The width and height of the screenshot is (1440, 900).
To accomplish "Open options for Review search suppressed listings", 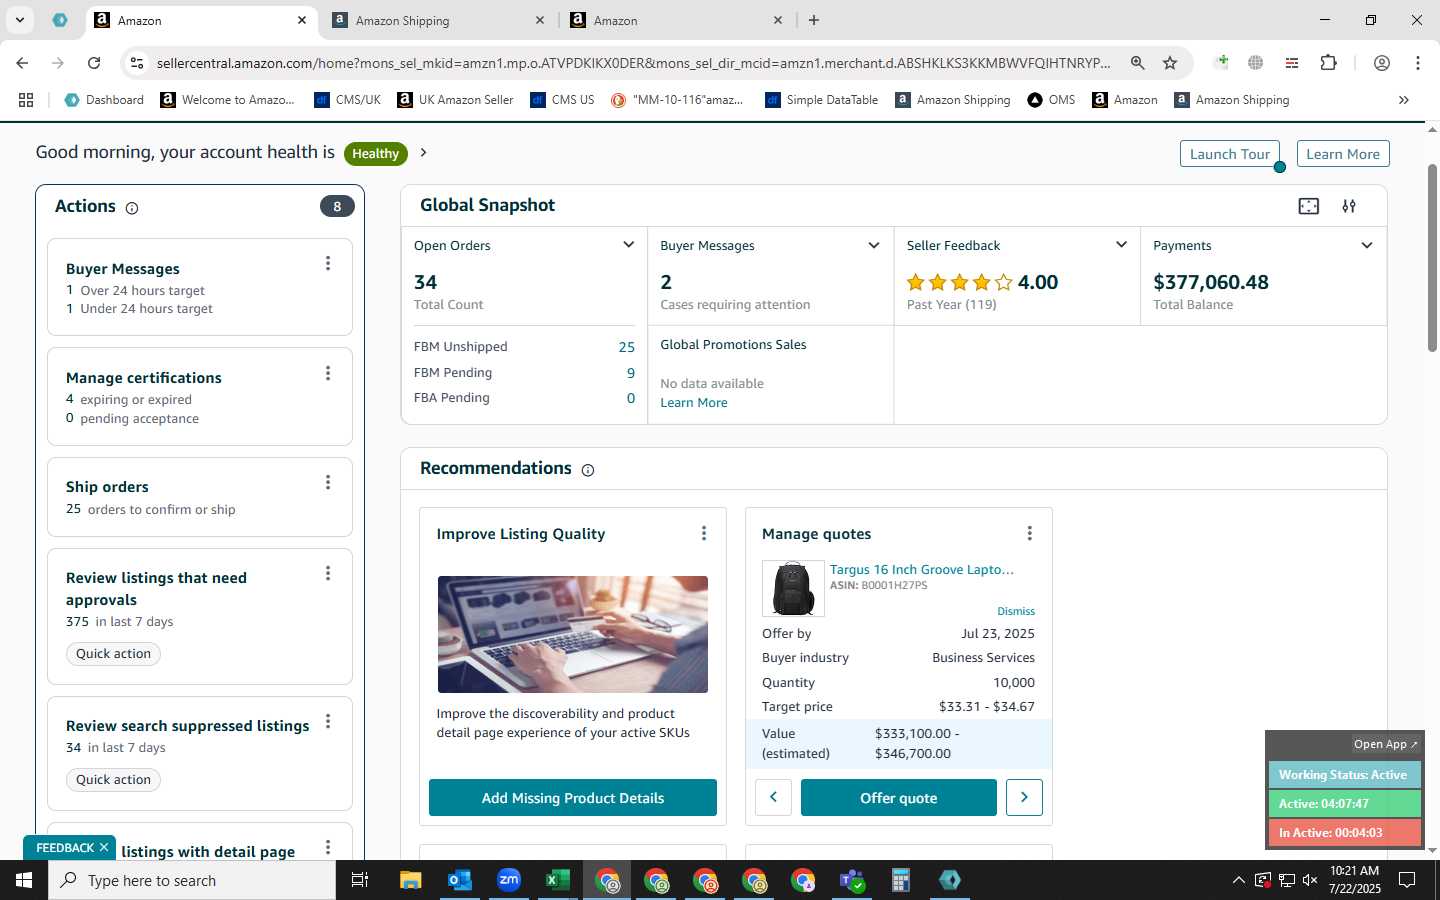I will point(328,722).
